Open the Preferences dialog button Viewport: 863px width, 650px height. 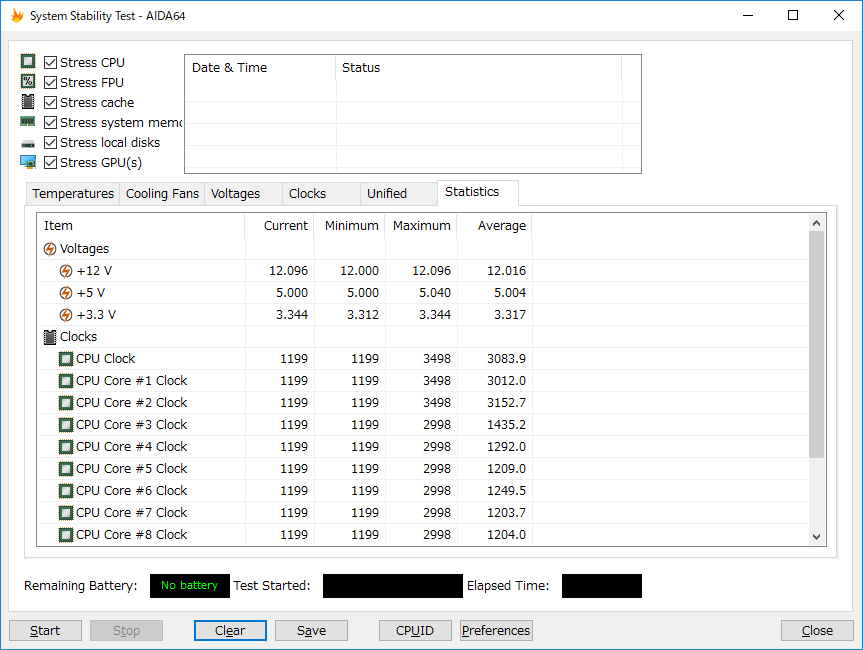click(496, 631)
